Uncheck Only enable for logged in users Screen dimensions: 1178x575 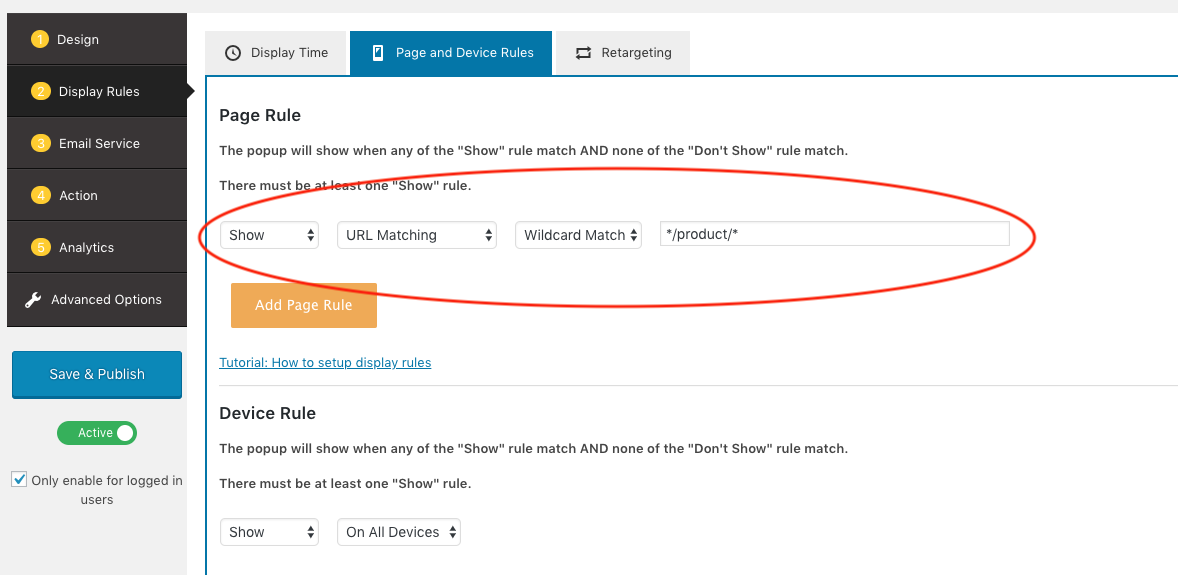19,480
